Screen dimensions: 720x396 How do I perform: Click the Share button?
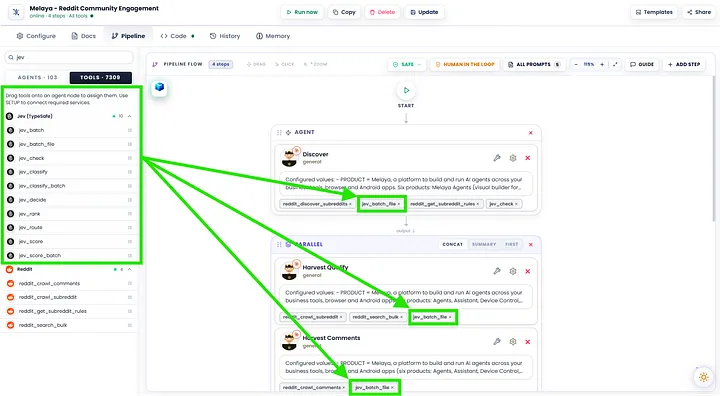point(699,12)
